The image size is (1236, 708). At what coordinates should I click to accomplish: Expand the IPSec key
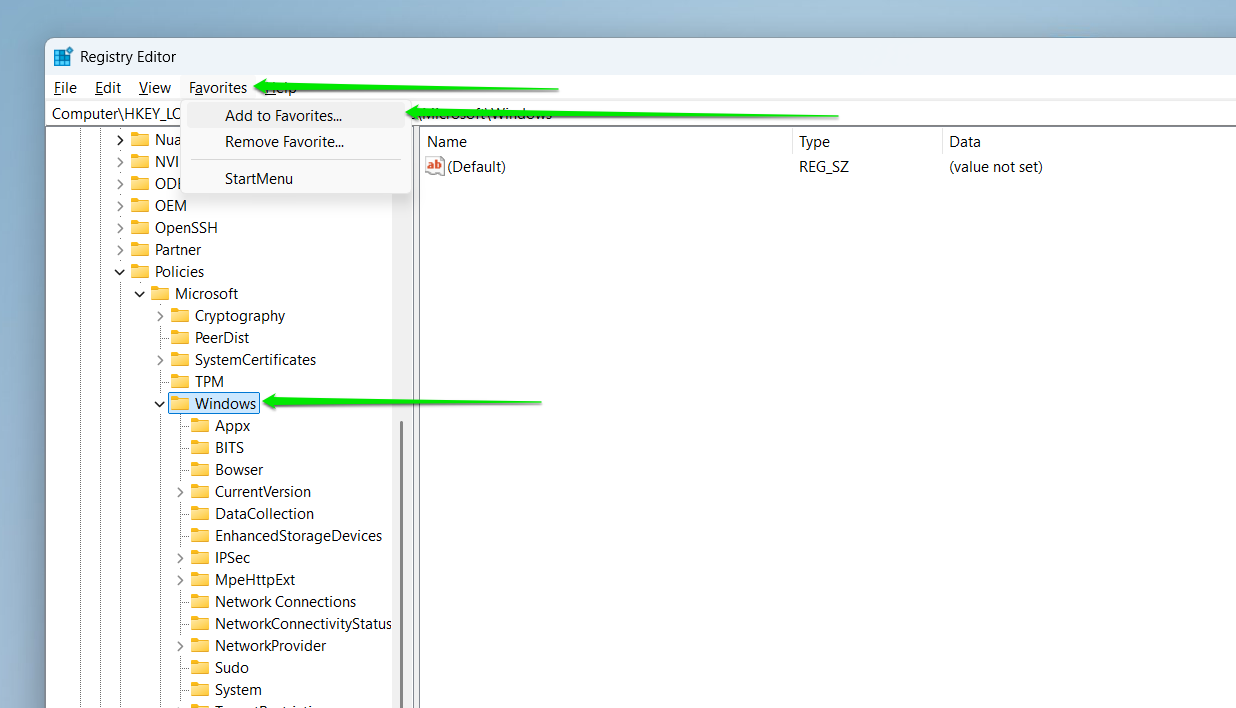(180, 558)
